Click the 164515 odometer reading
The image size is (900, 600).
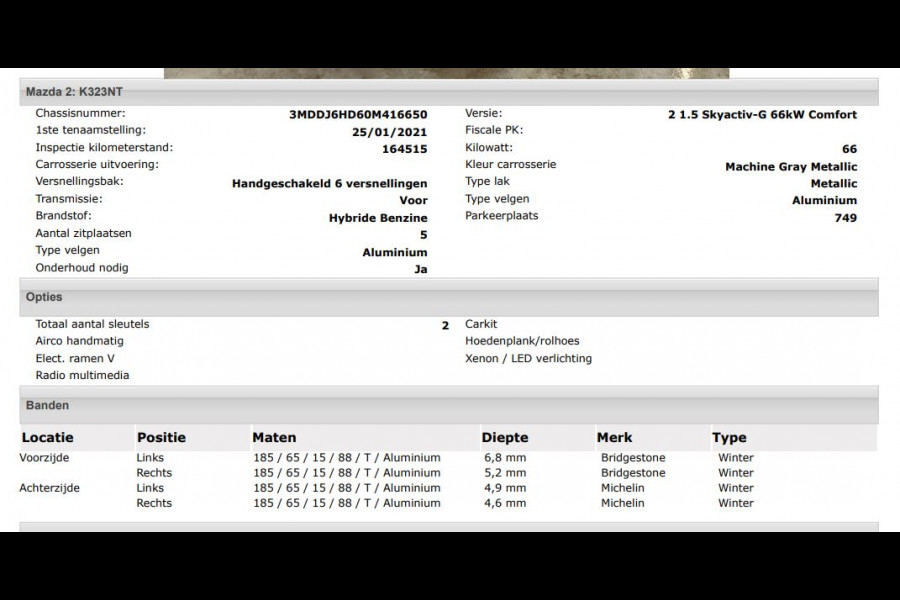404,149
